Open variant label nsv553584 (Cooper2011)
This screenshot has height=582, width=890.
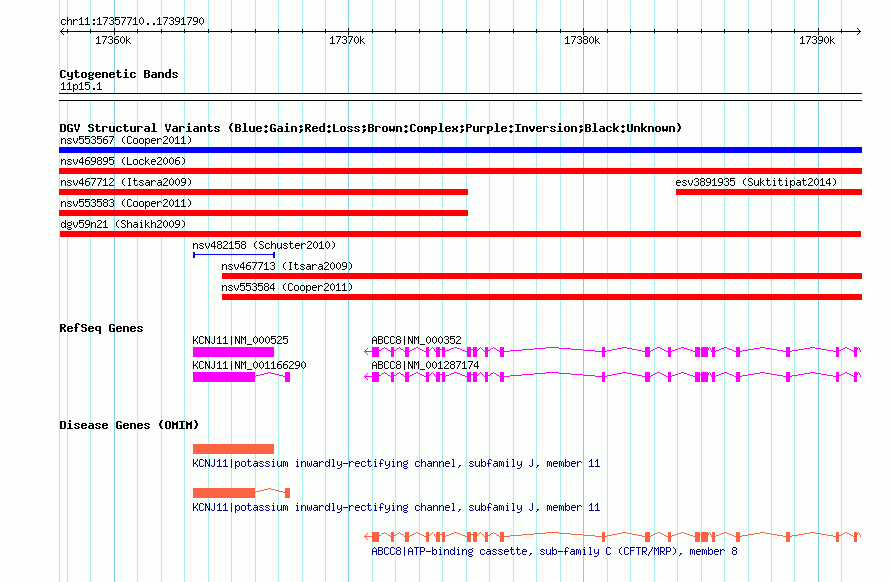pyautogui.click(x=287, y=287)
